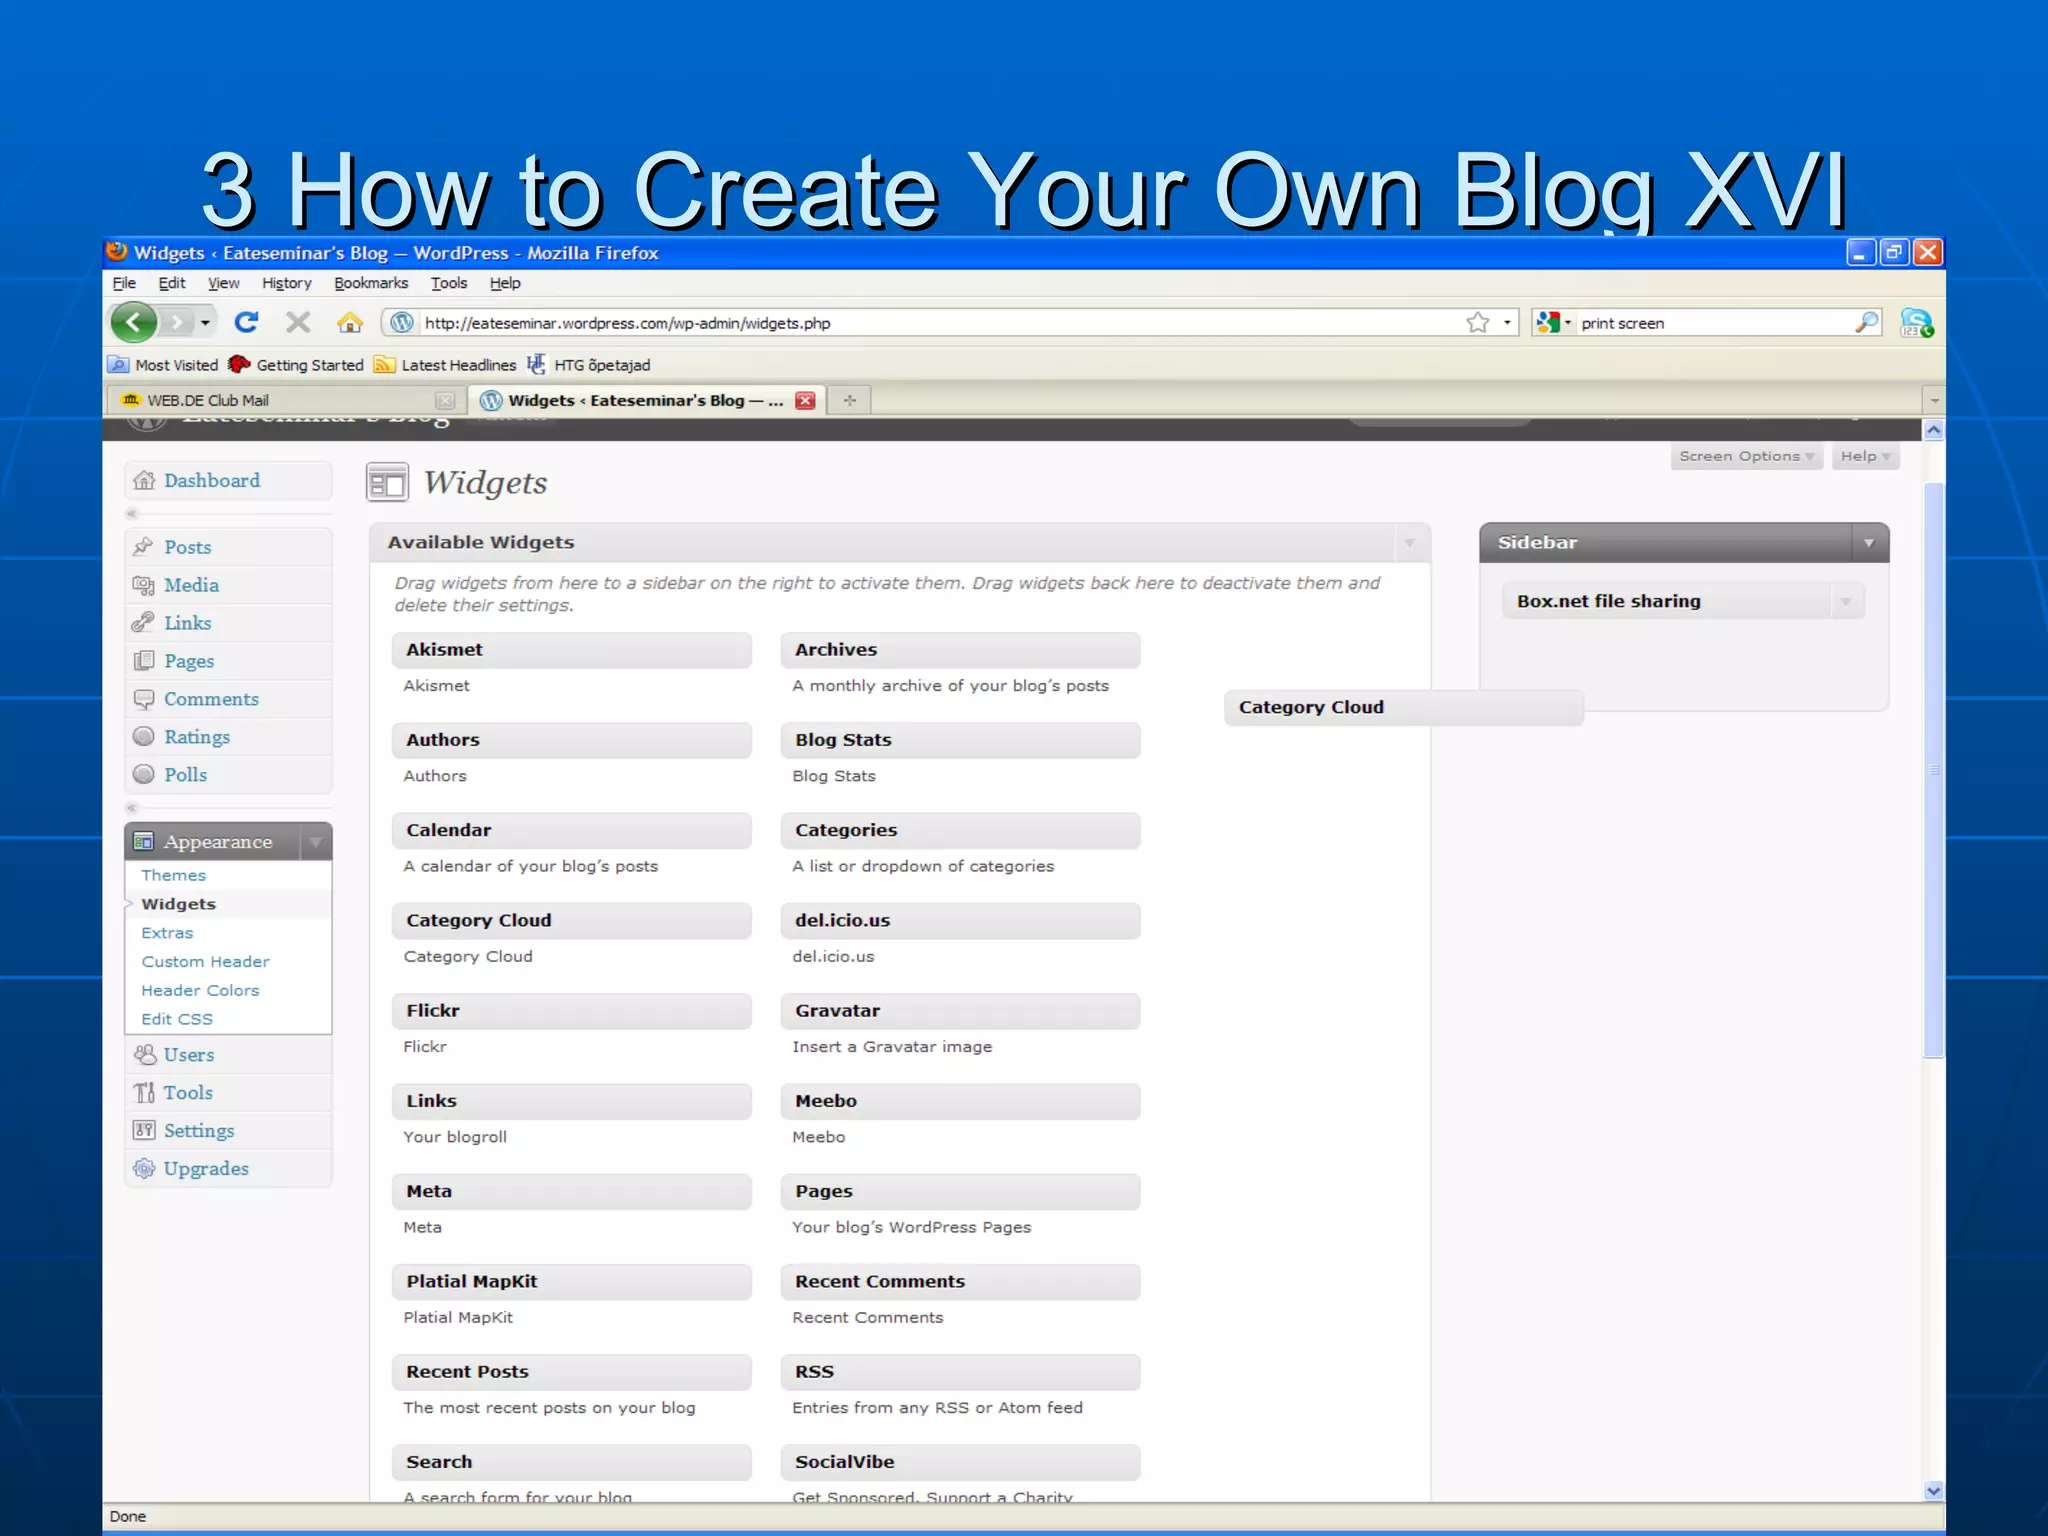The width and height of the screenshot is (2048, 1536).
Task: Open the back/forward history dropdown arrow
Action: [205, 322]
